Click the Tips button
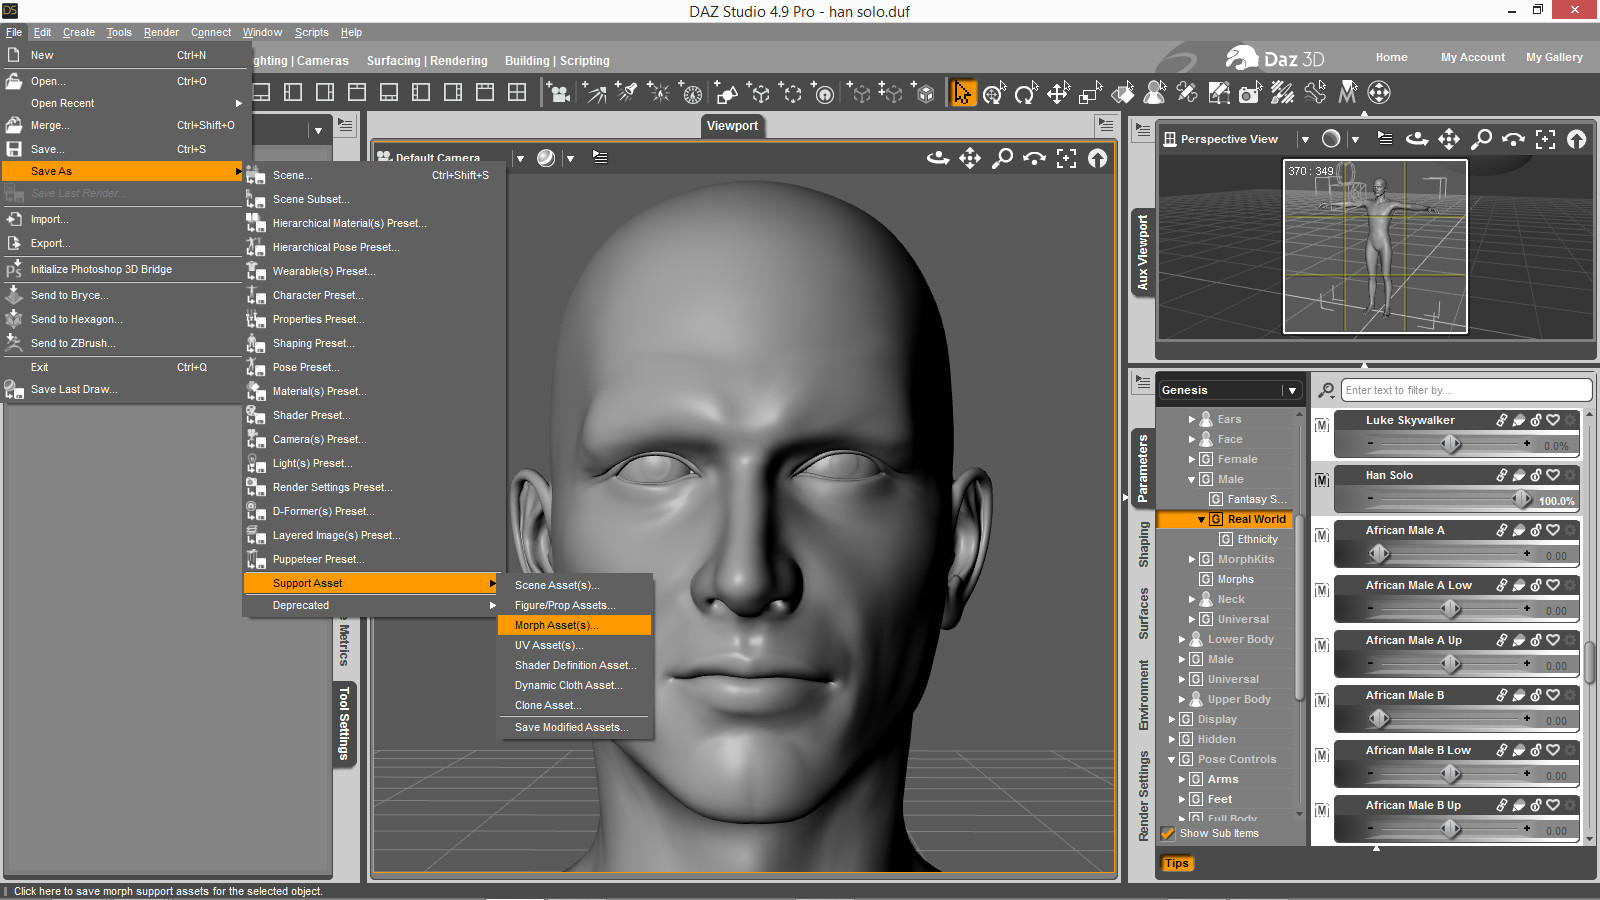 (1177, 864)
